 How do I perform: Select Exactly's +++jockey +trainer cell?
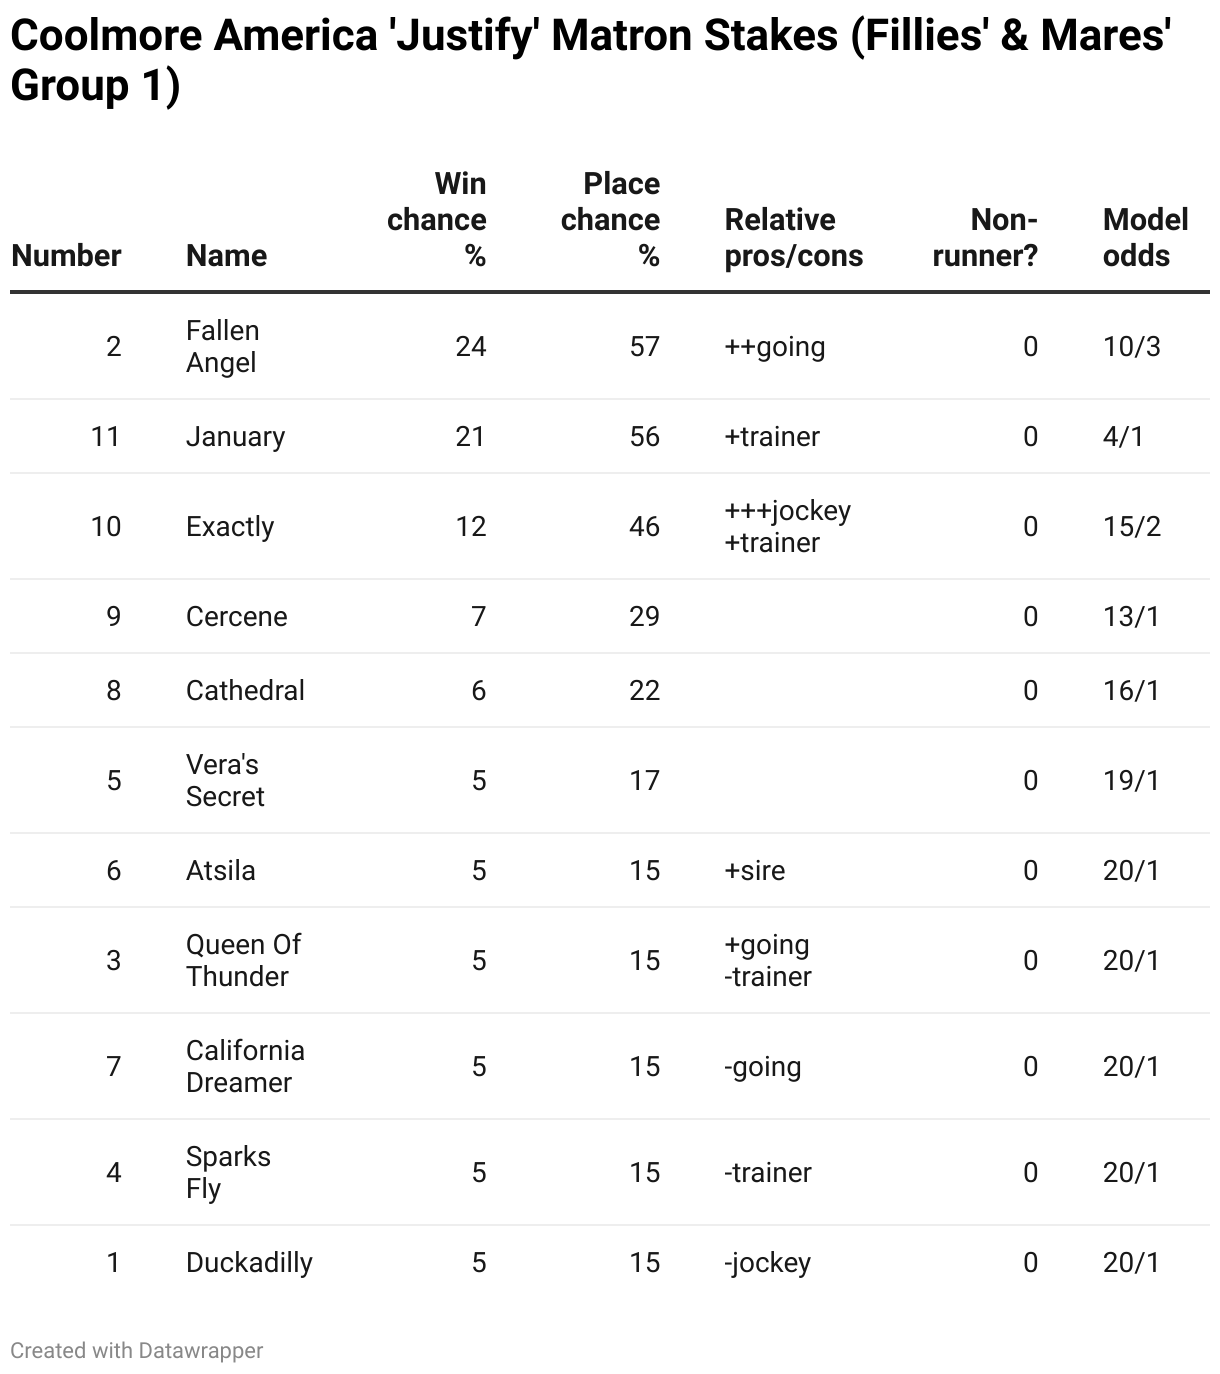coord(788,526)
